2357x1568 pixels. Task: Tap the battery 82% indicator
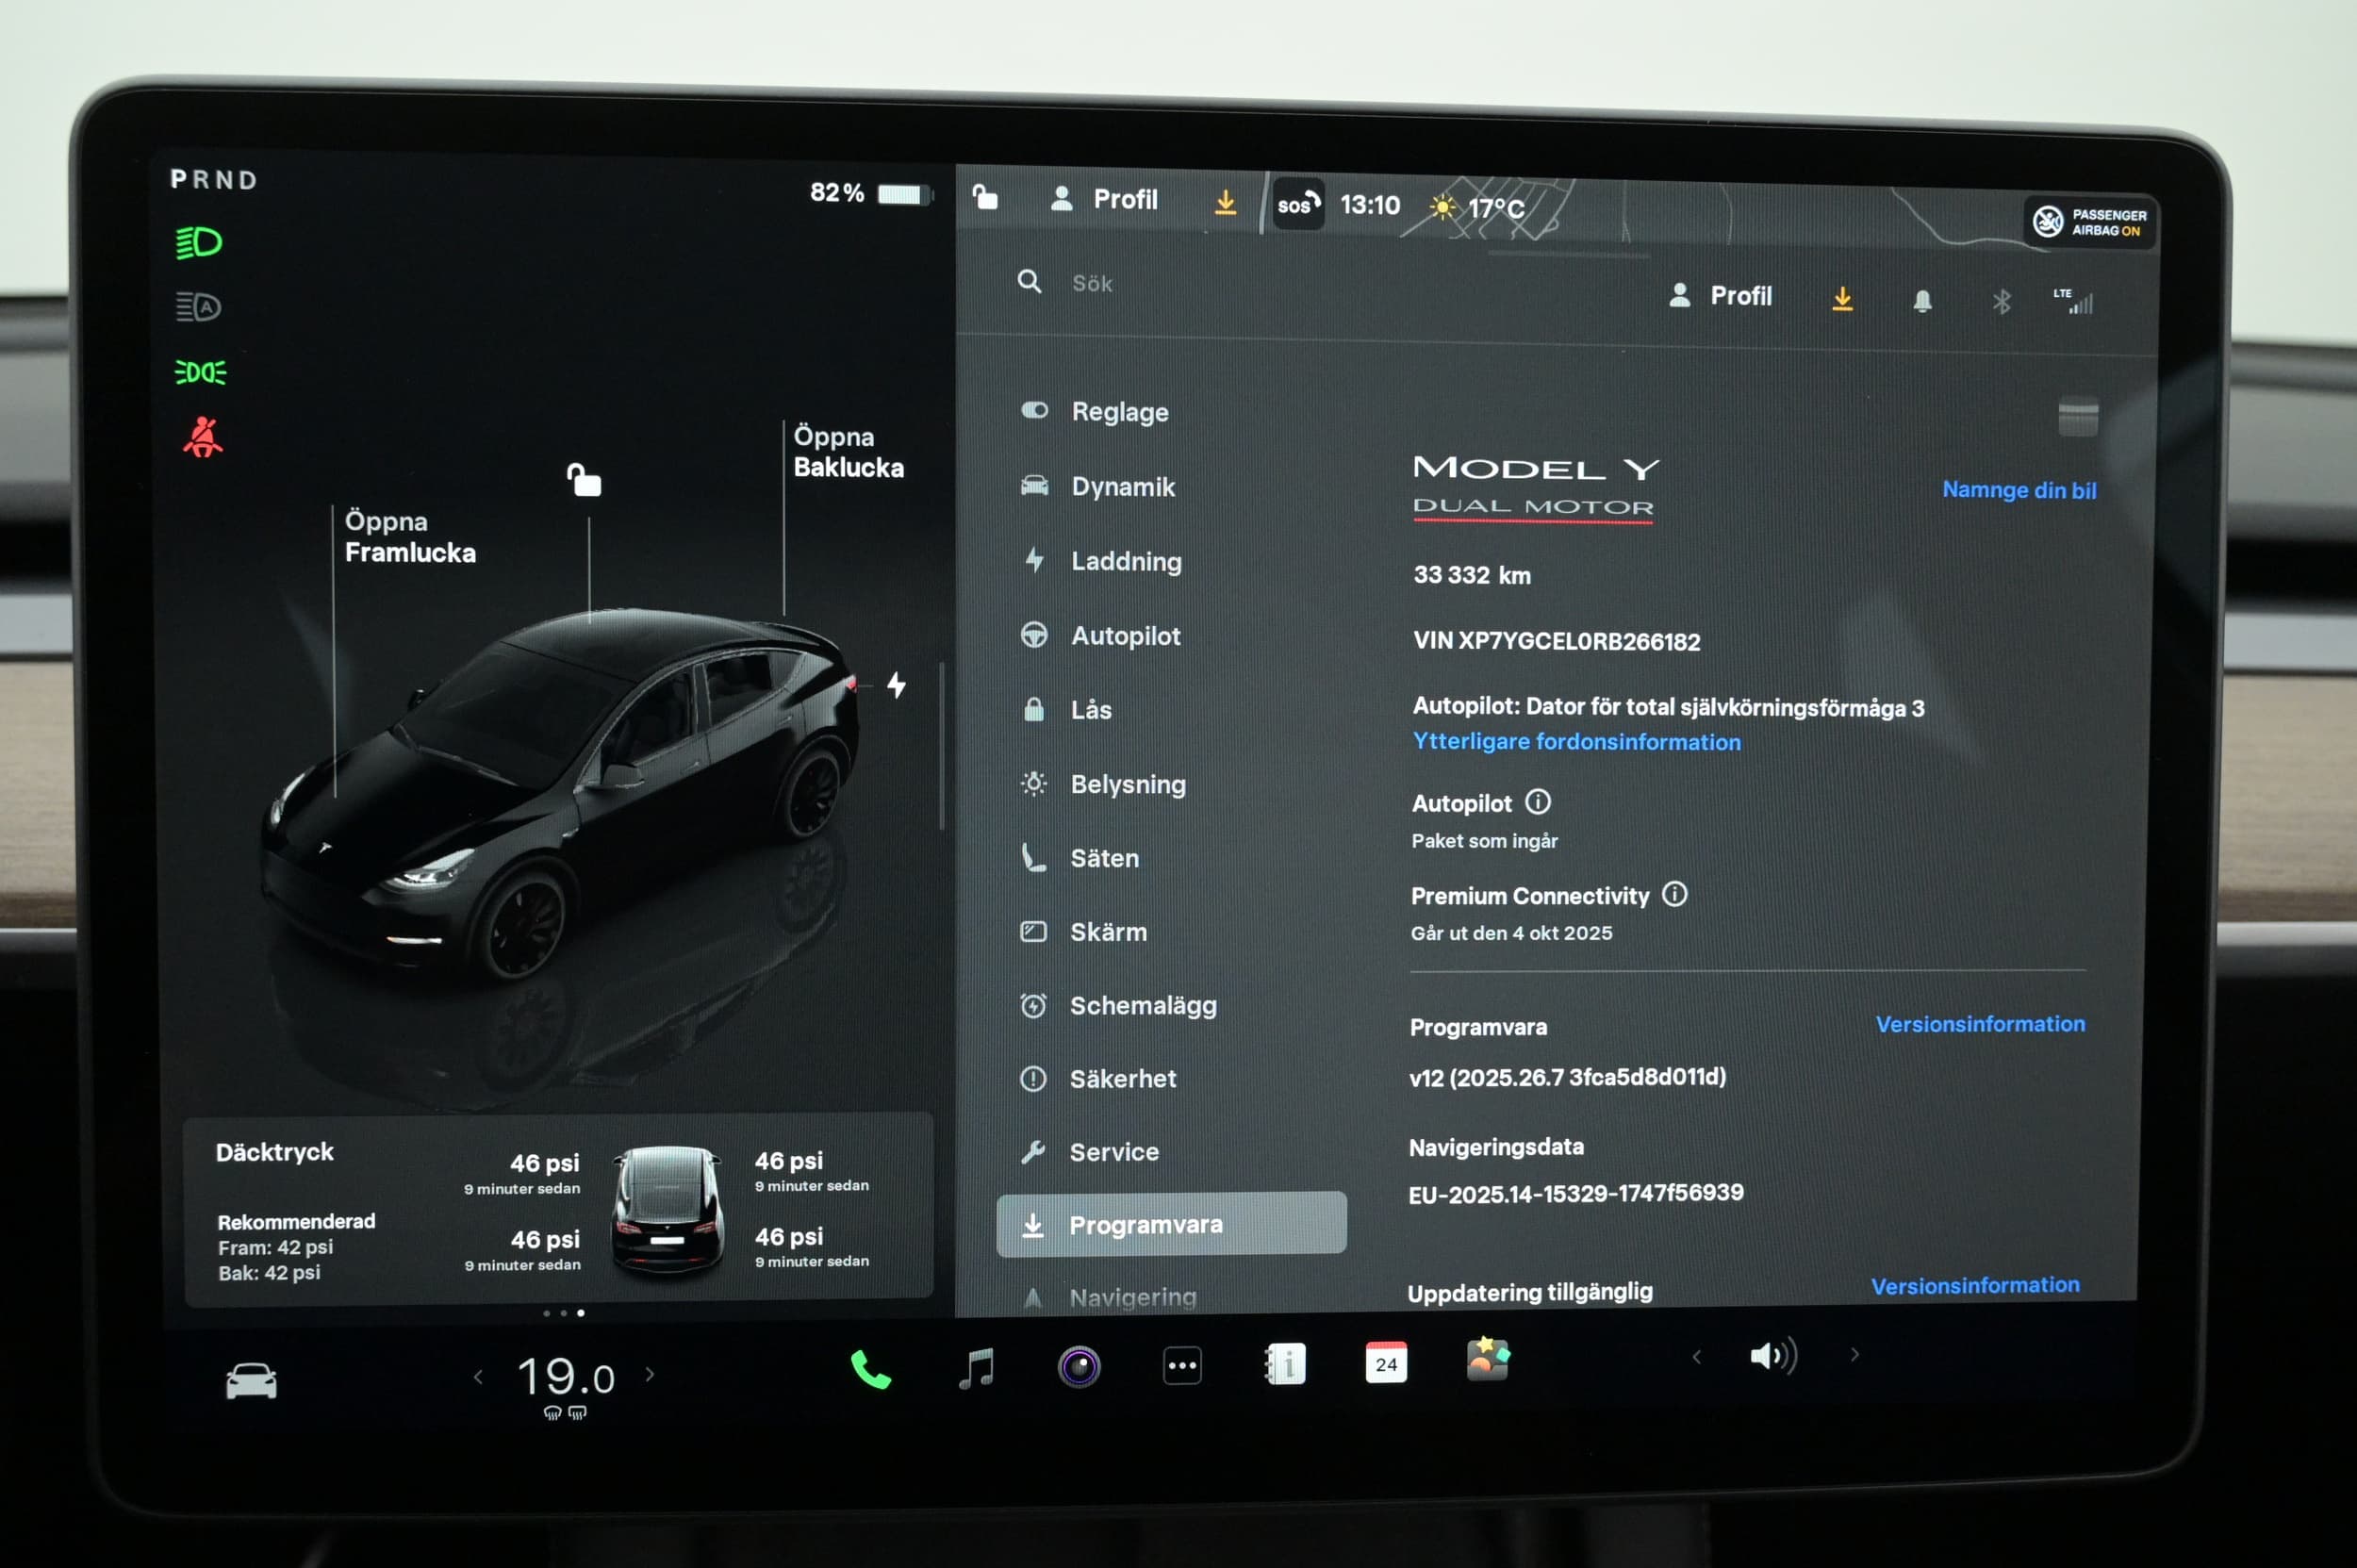[870, 193]
